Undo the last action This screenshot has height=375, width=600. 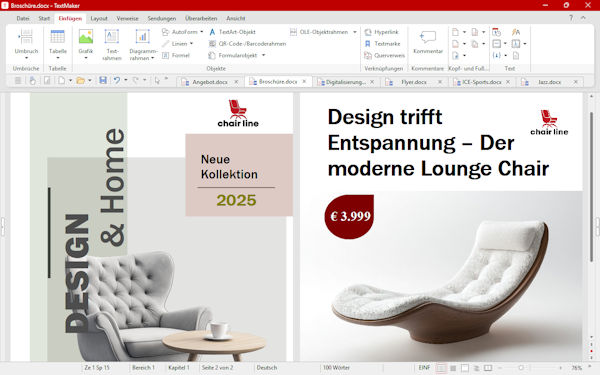(x=116, y=80)
